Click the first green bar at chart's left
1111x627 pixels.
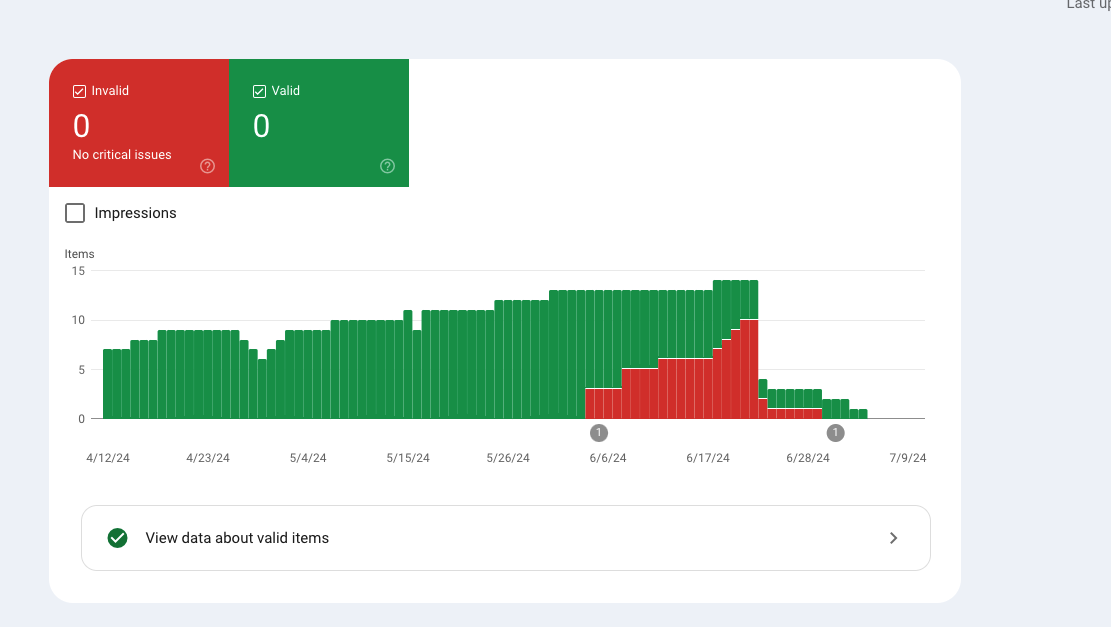tap(107, 384)
